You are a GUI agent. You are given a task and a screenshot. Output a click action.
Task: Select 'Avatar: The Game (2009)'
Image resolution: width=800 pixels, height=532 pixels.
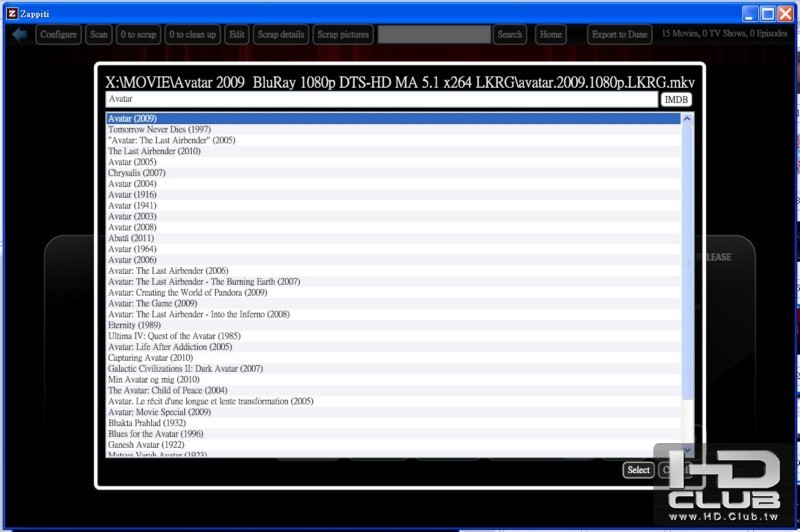pos(393,303)
